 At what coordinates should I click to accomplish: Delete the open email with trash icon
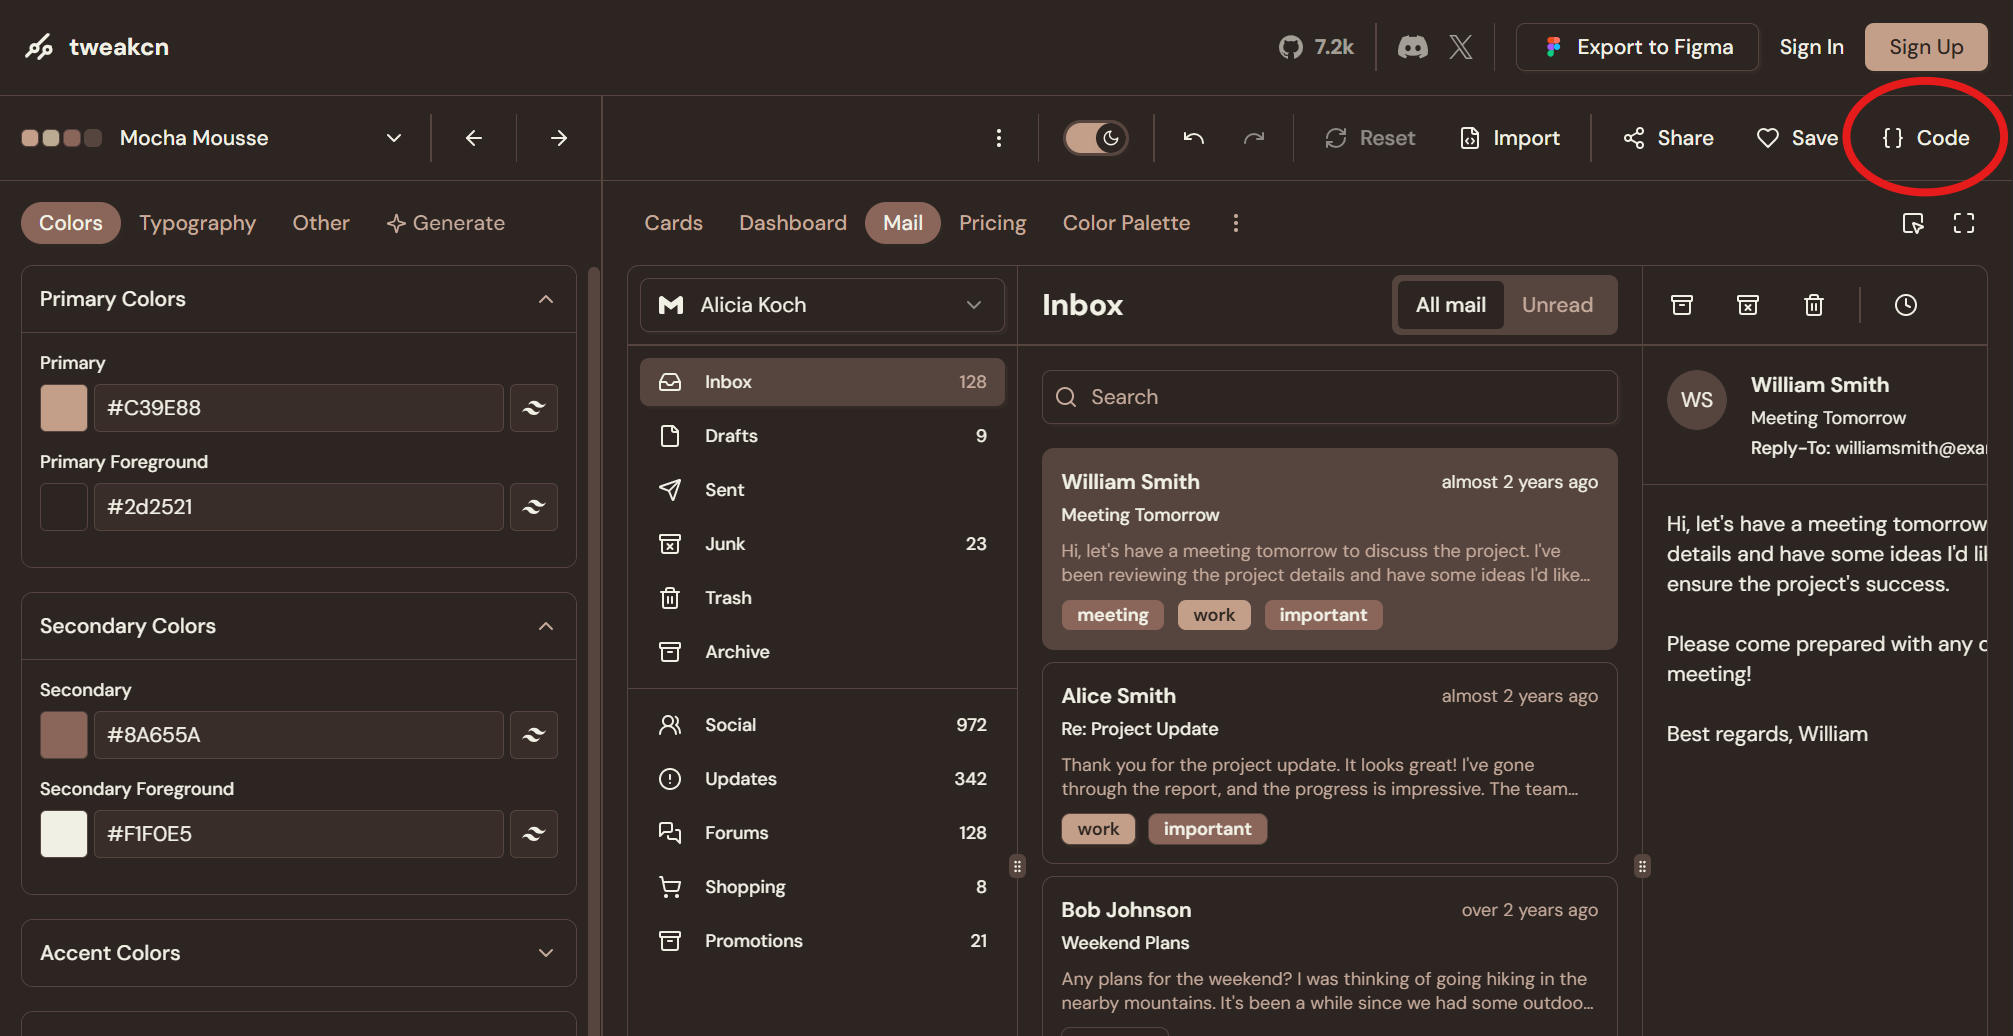click(x=1814, y=305)
